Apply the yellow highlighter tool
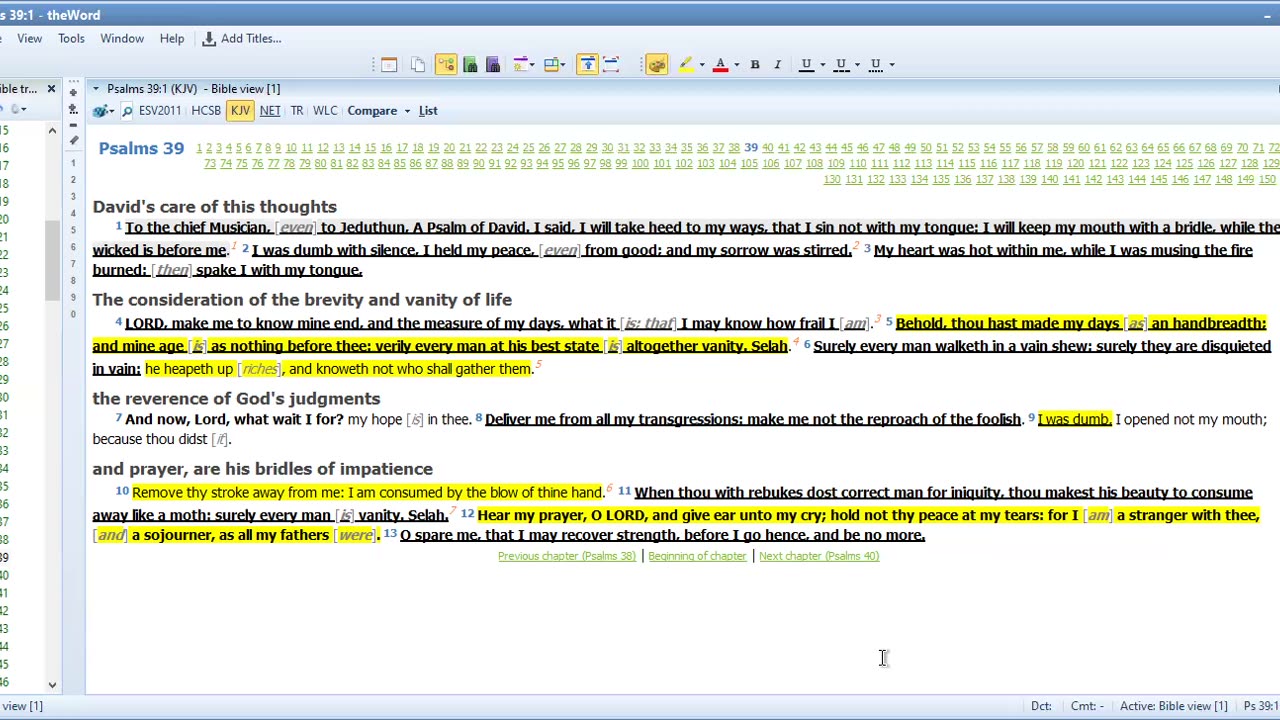The height and width of the screenshot is (720, 1280). tap(687, 64)
